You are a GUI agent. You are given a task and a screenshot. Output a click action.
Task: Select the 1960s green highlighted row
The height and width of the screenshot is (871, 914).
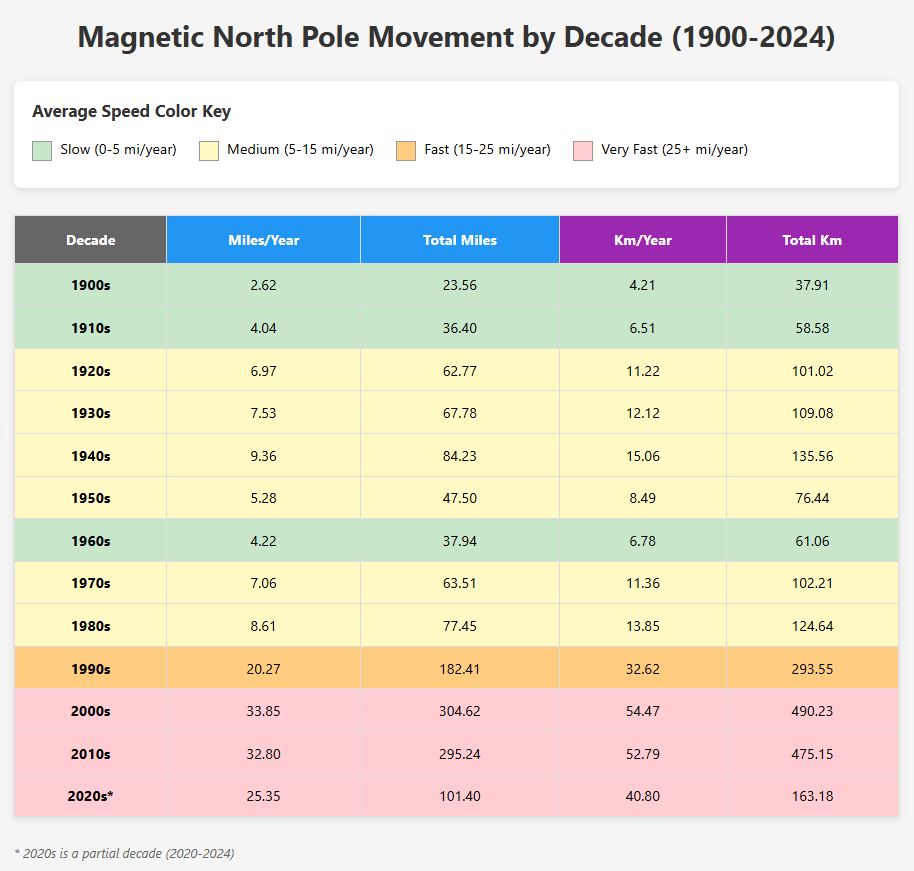(x=457, y=540)
